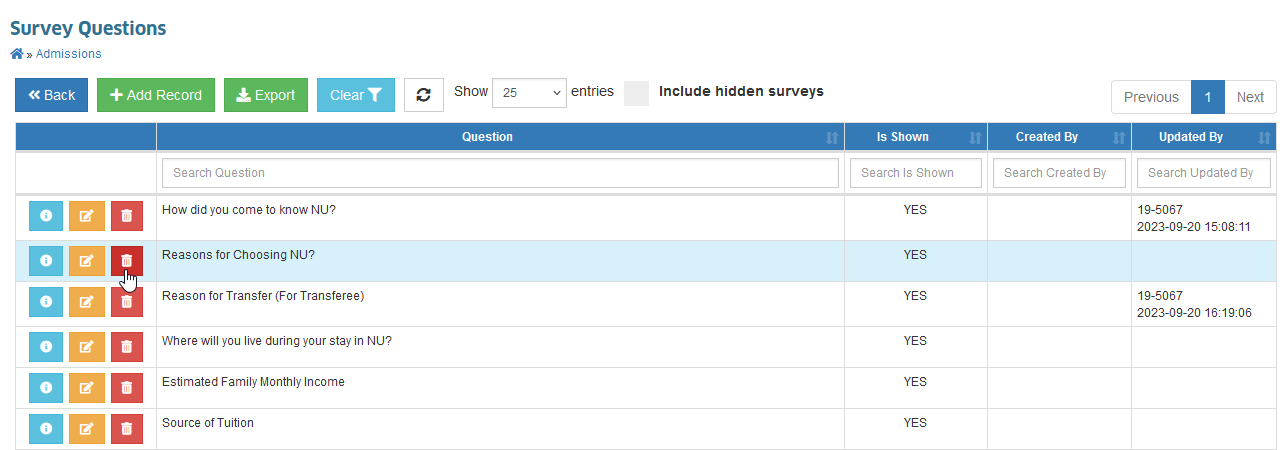Edit the 'Reason for Transfer (For Transferee)' row

click(x=87, y=301)
